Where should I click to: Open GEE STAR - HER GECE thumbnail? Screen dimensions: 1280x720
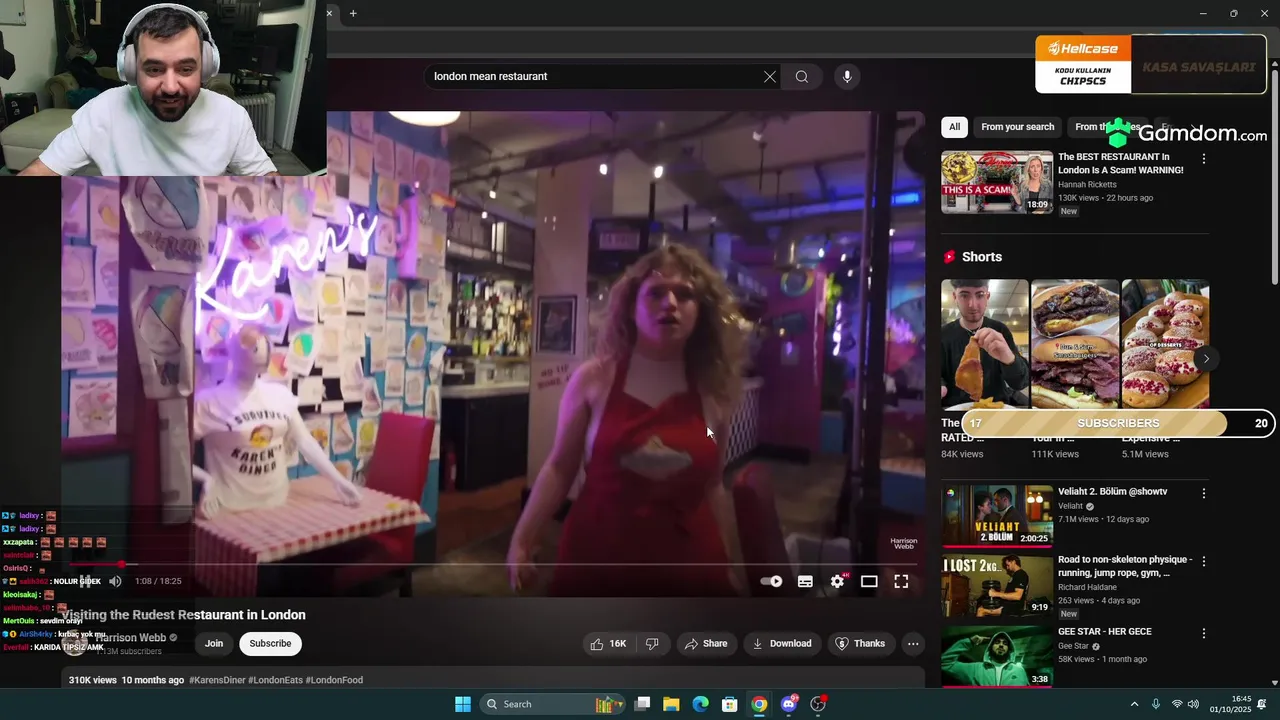[x=997, y=656]
